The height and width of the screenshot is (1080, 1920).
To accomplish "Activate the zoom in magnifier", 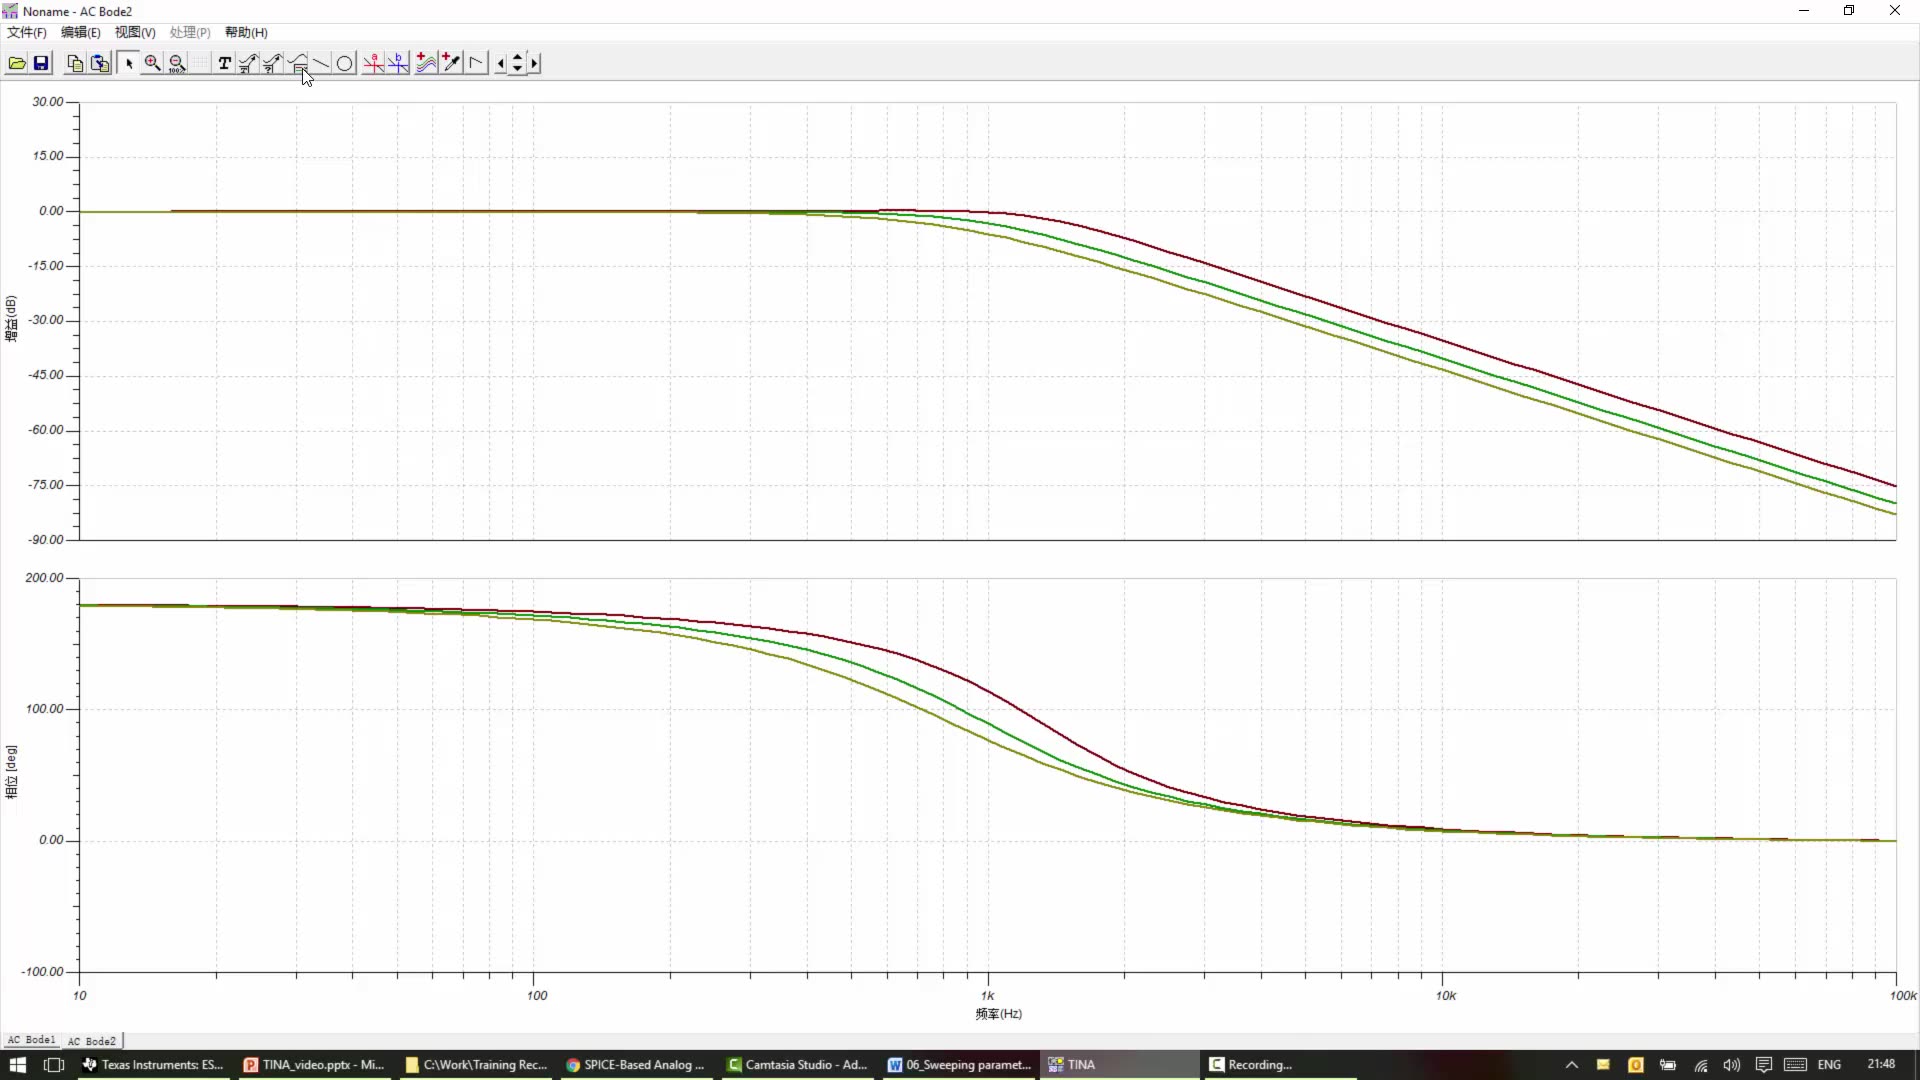I will (152, 63).
